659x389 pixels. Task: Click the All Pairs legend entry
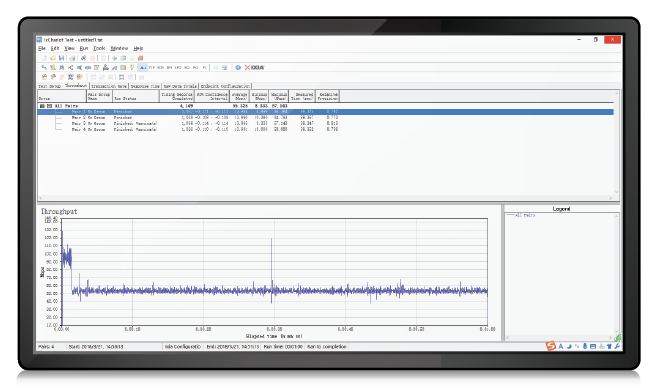coord(521,215)
